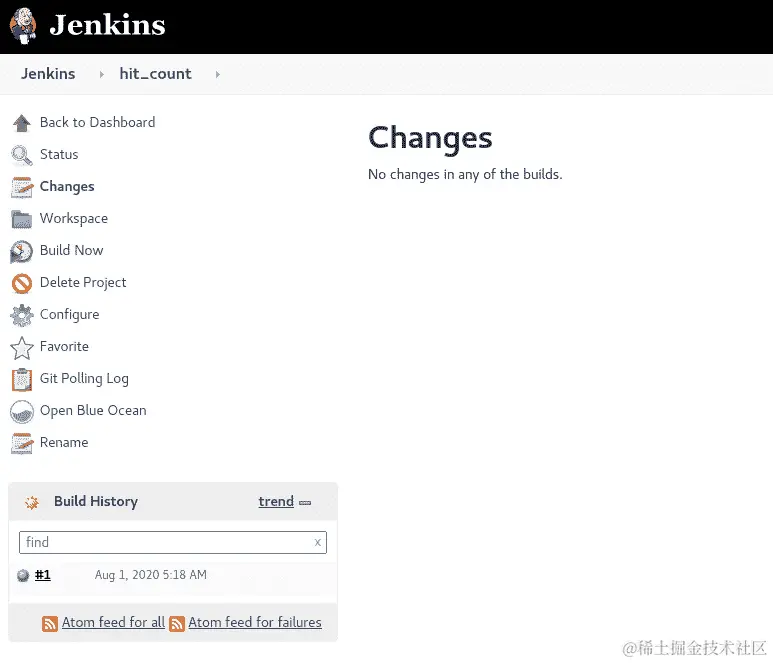View the Git Polling Log

click(x=84, y=379)
